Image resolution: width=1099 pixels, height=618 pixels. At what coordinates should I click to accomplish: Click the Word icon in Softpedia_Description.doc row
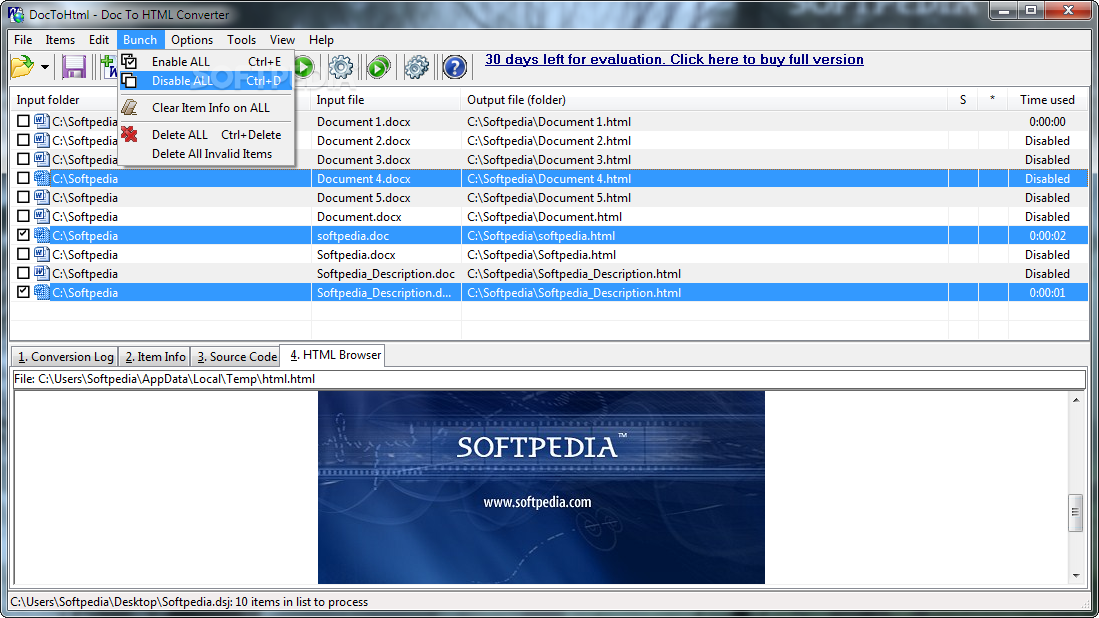41,273
